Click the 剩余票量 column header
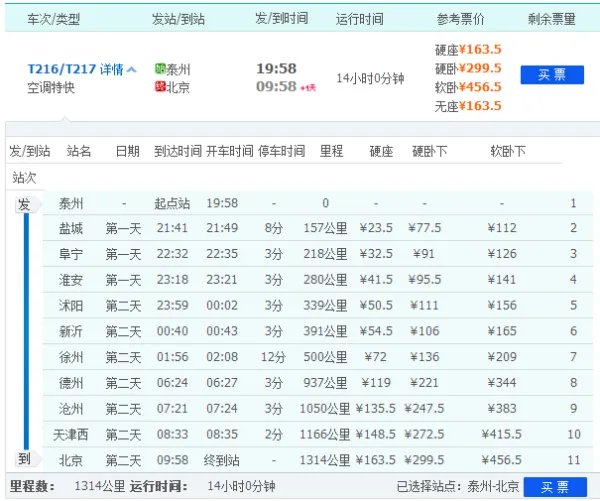The image size is (600, 501). pos(552,19)
